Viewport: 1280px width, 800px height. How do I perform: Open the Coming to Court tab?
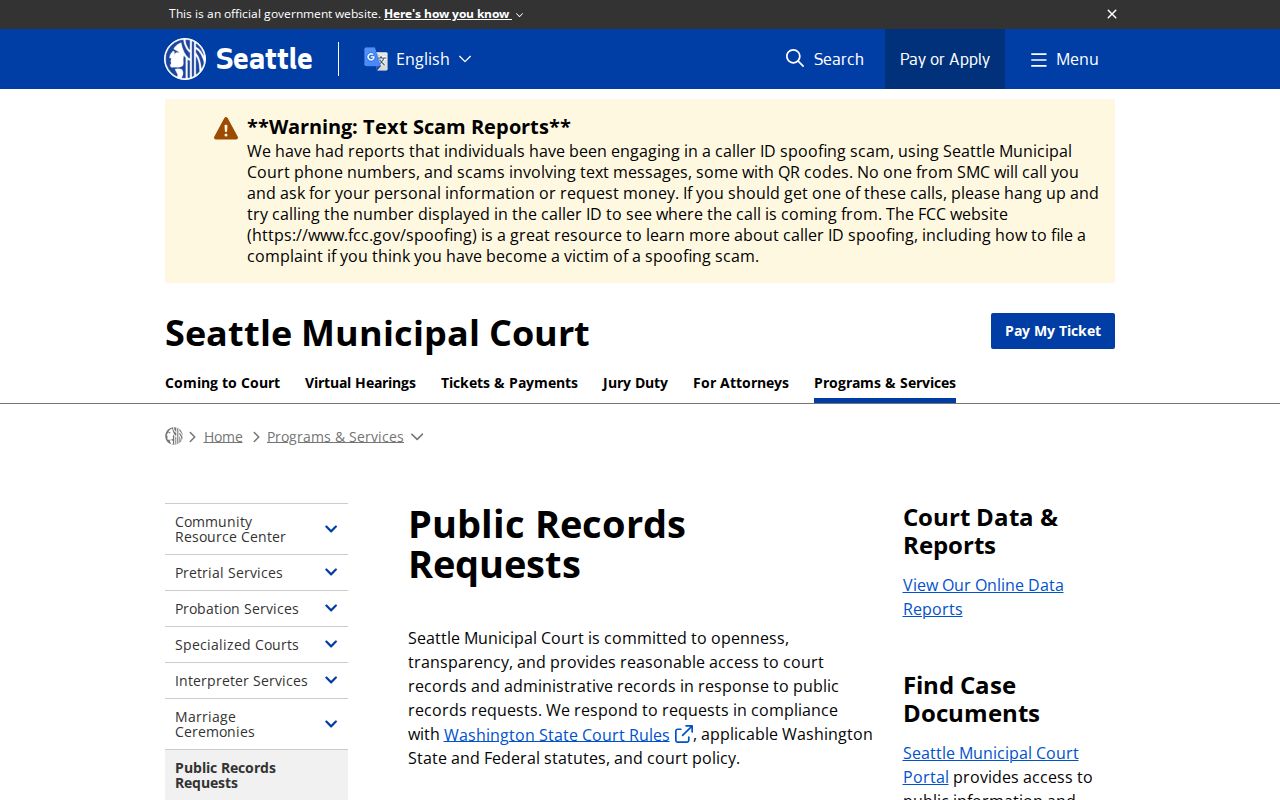point(222,383)
